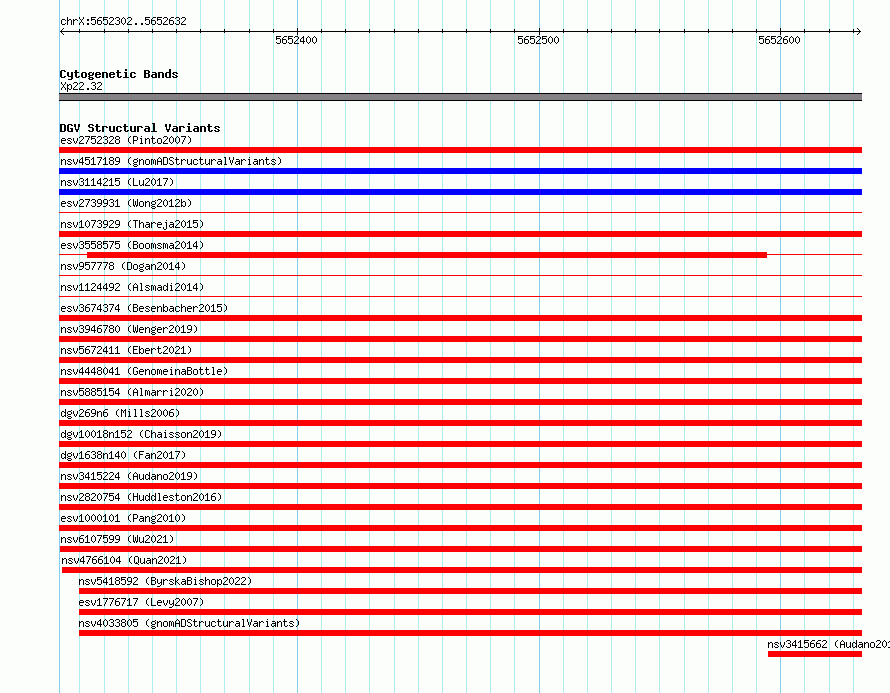Select the DGV Structural Variants track title
The width and height of the screenshot is (890, 693).
click(140, 128)
